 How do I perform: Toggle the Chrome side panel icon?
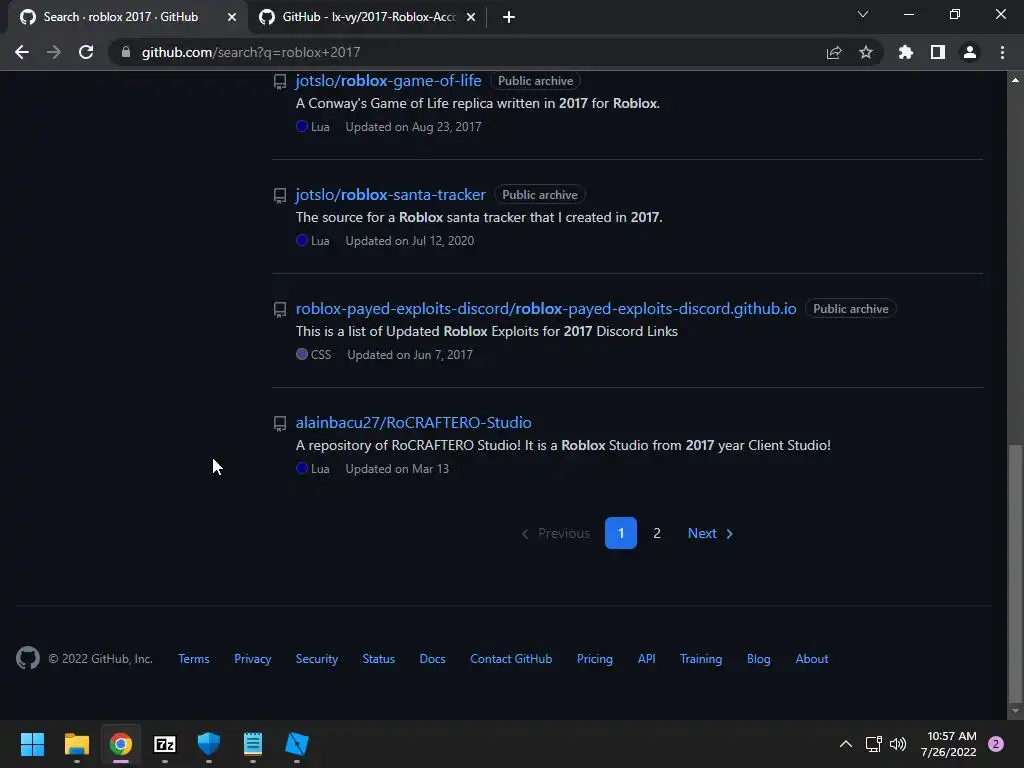coord(938,52)
